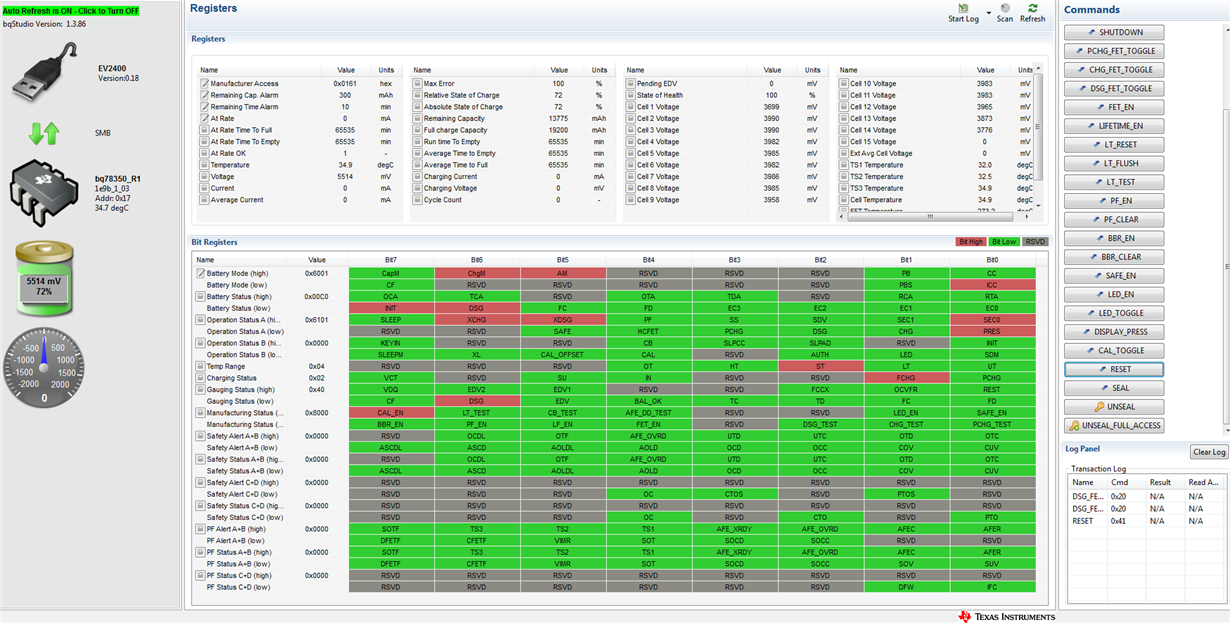Click the CHG_FET_TOGGLE command button
This screenshot has height=623, width=1230.
pos(1114,70)
